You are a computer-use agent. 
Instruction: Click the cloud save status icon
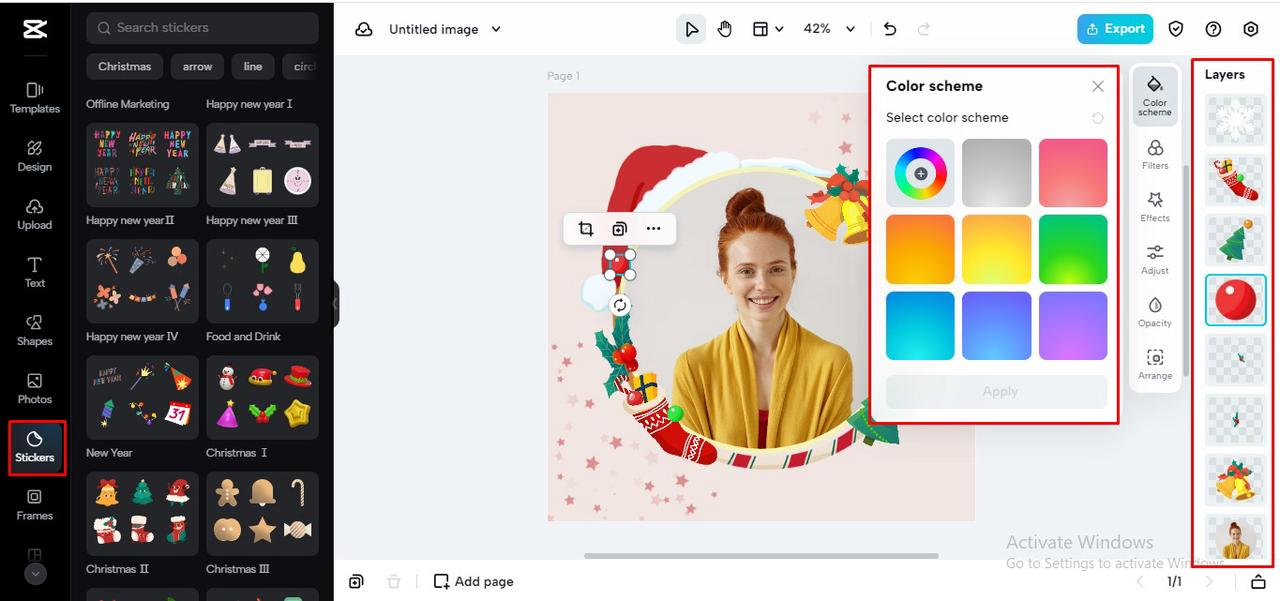click(x=364, y=30)
